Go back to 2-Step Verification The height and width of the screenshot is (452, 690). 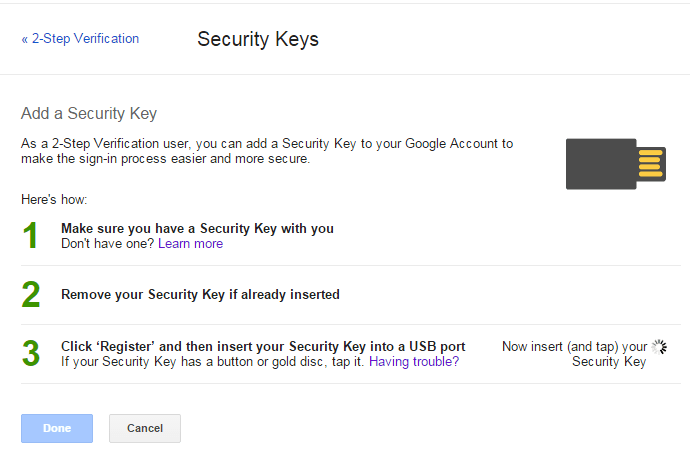[x=80, y=39]
